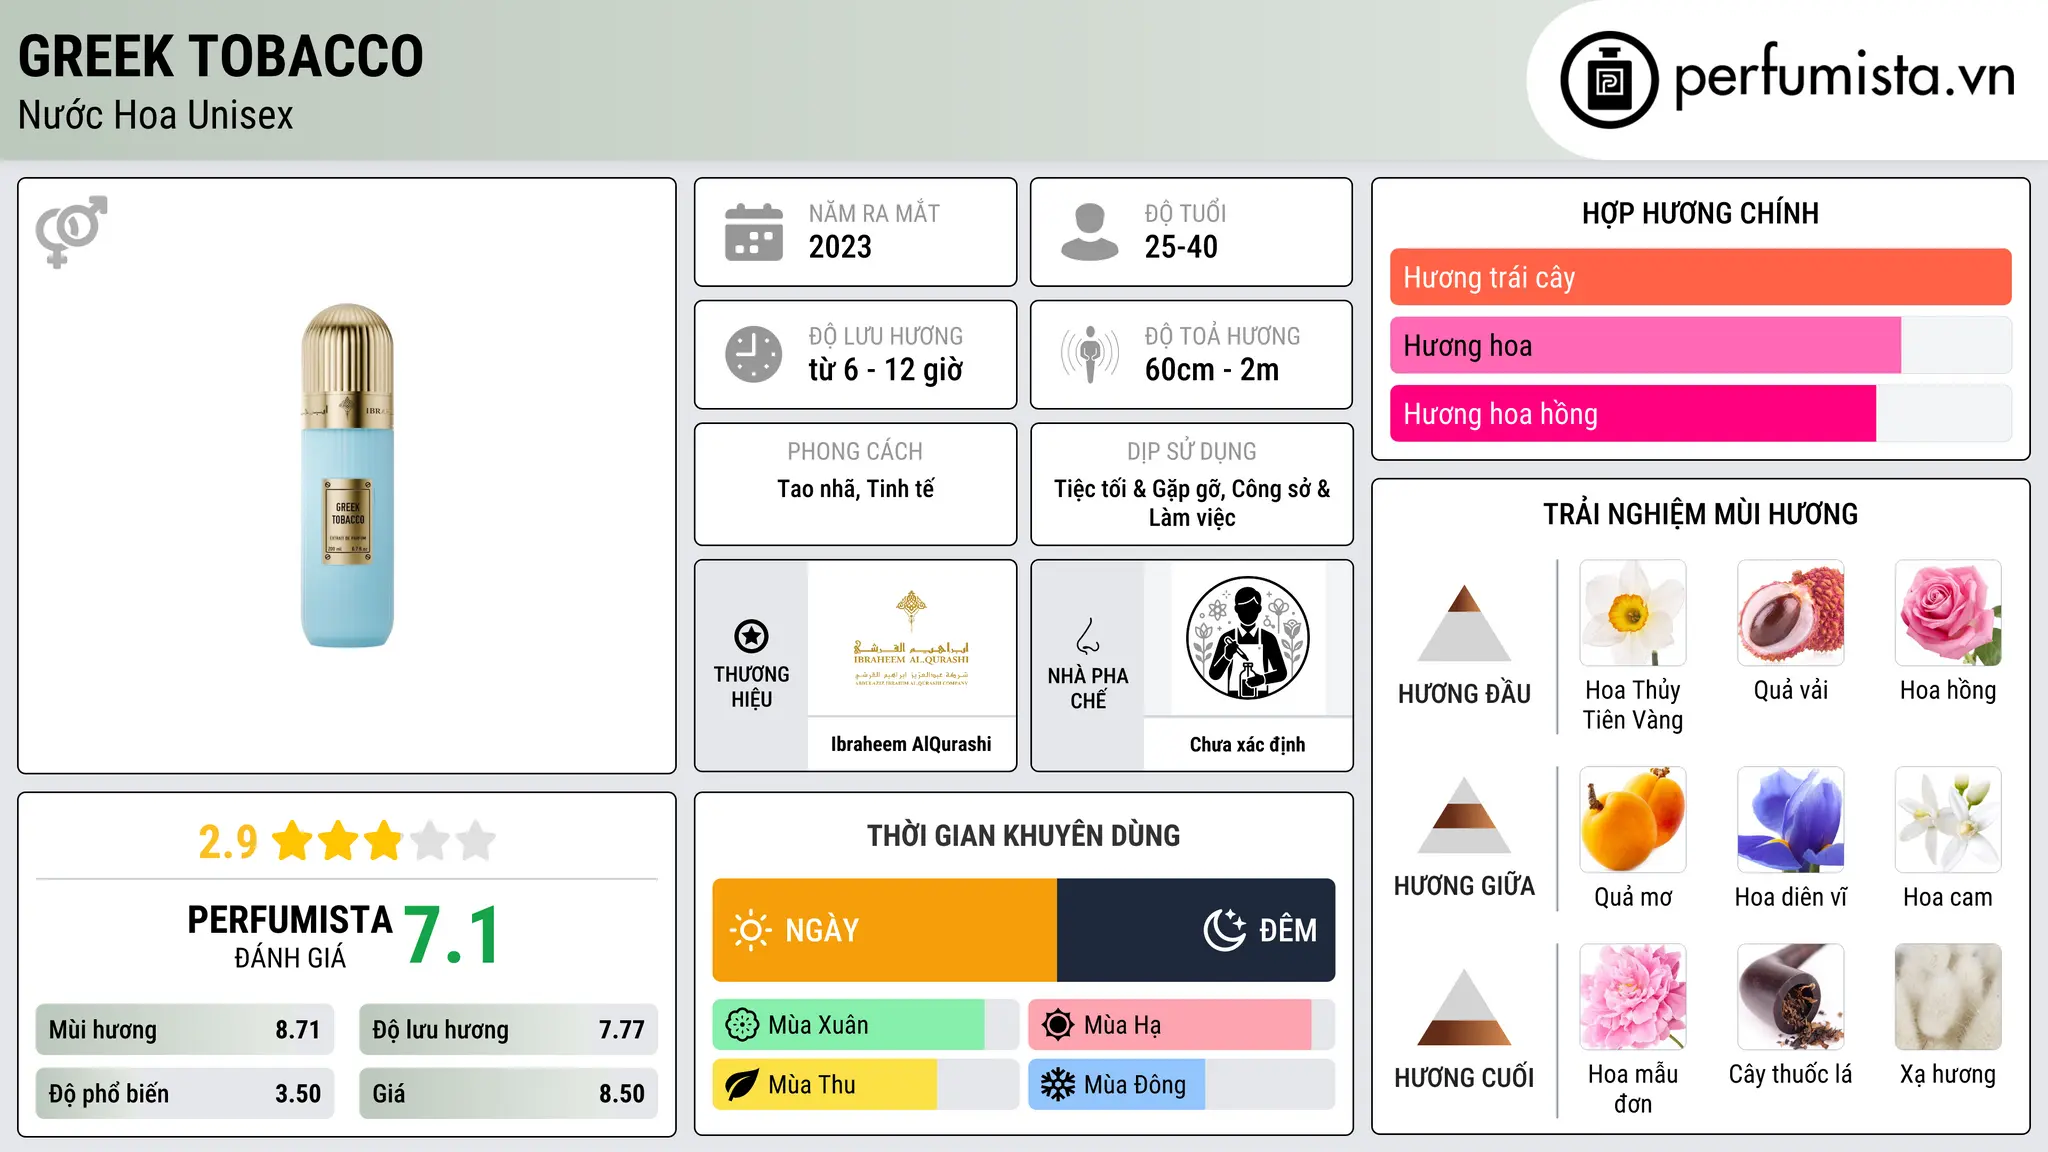
Task: Click the Hoa diên vĩ iris note image
Action: (x=1791, y=820)
